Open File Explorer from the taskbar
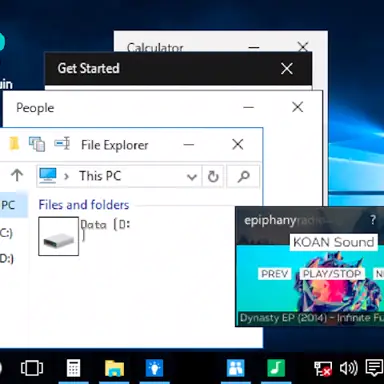The height and width of the screenshot is (384, 384). point(114,368)
